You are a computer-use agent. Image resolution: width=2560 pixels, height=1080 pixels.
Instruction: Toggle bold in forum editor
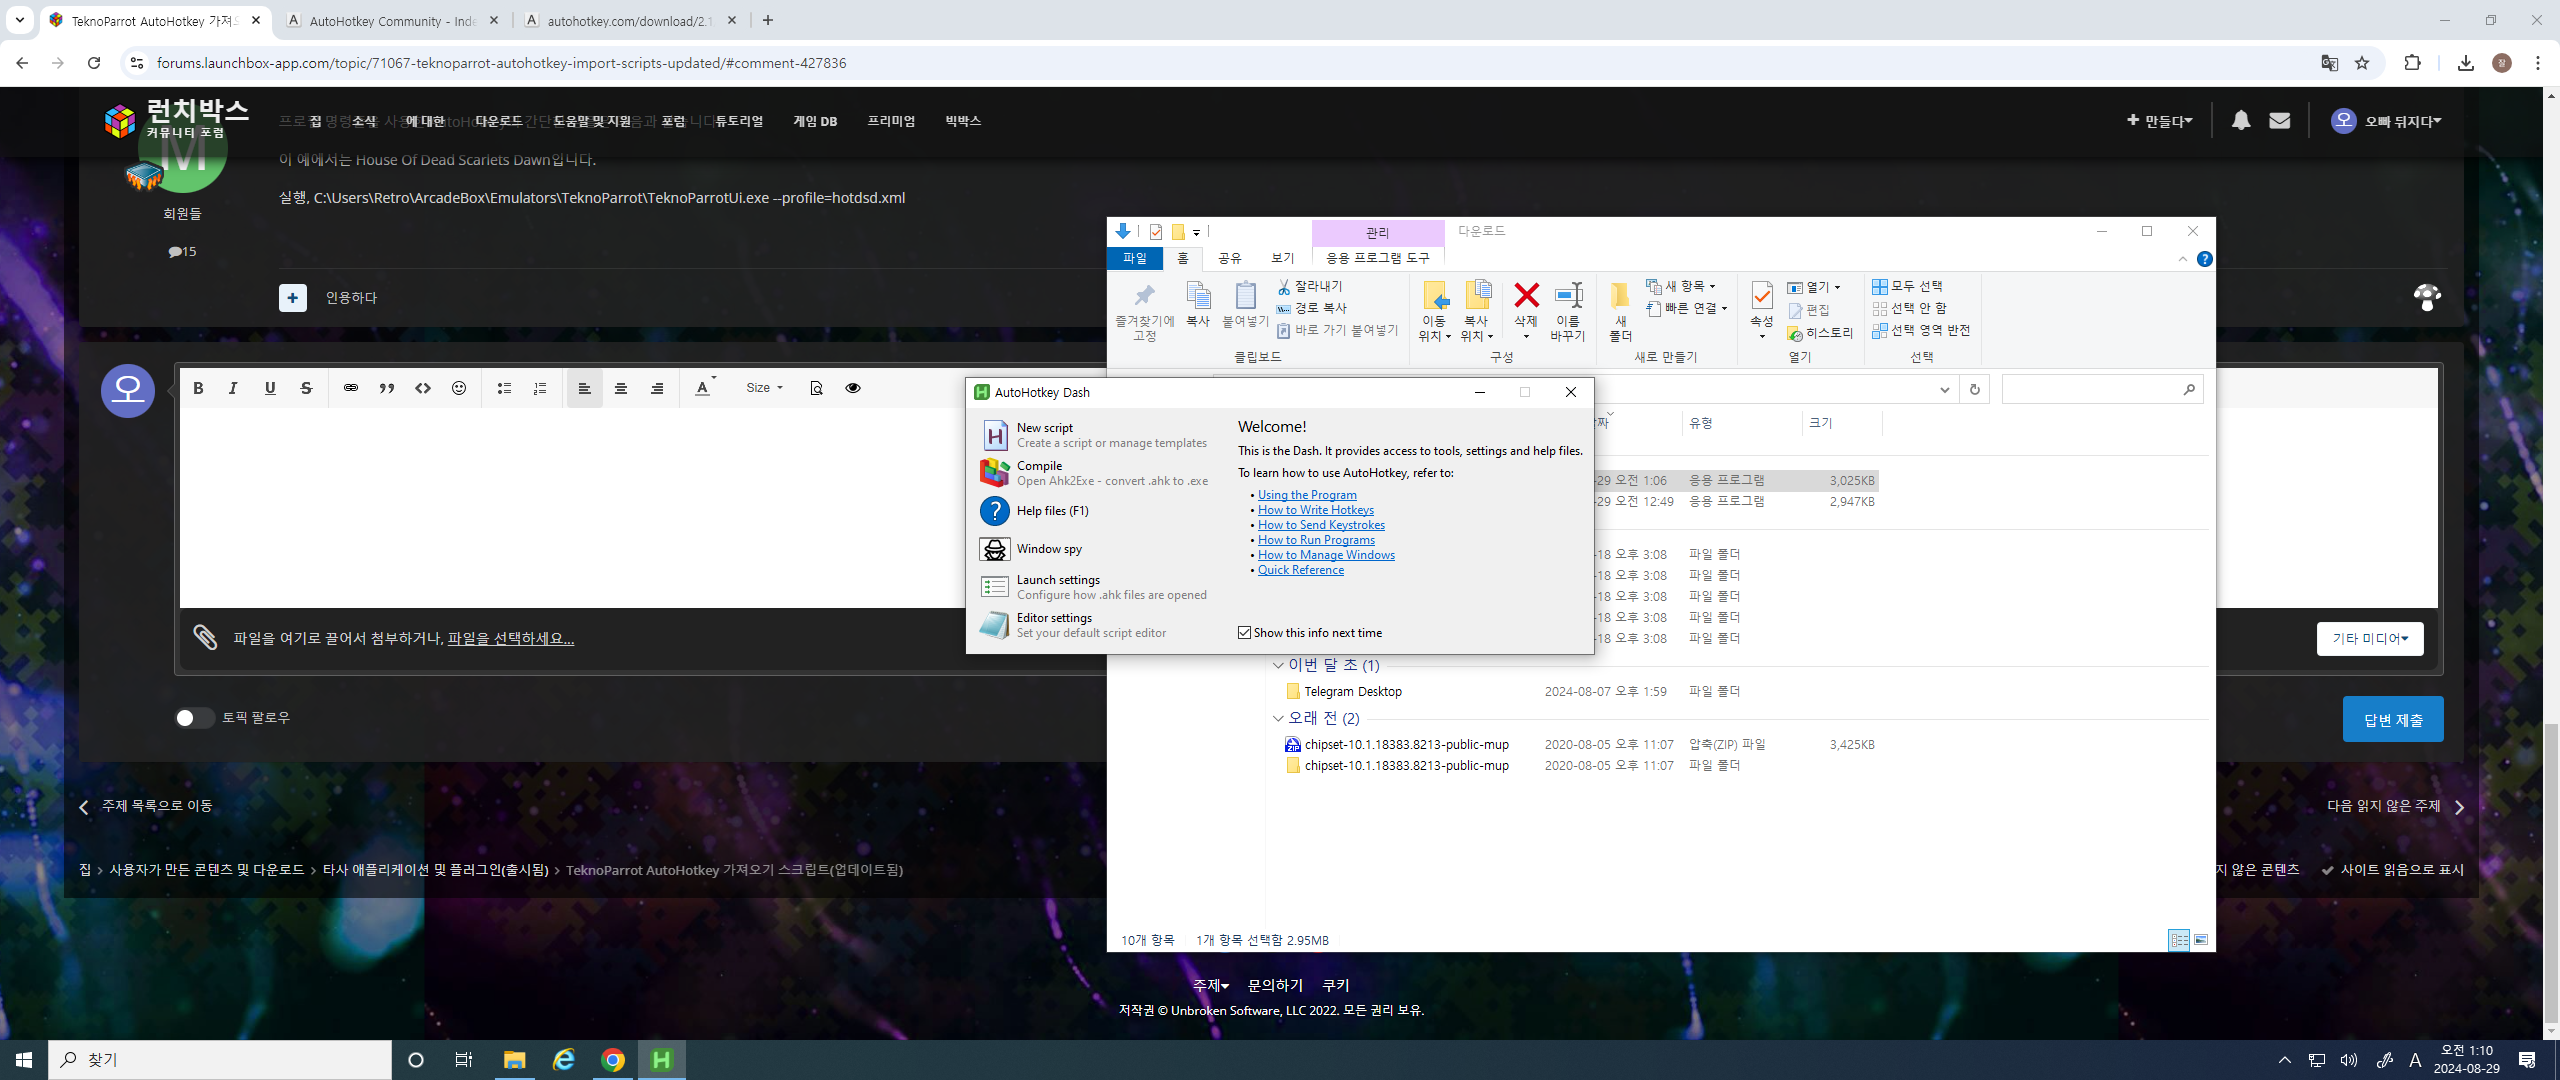click(x=198, y=388)
